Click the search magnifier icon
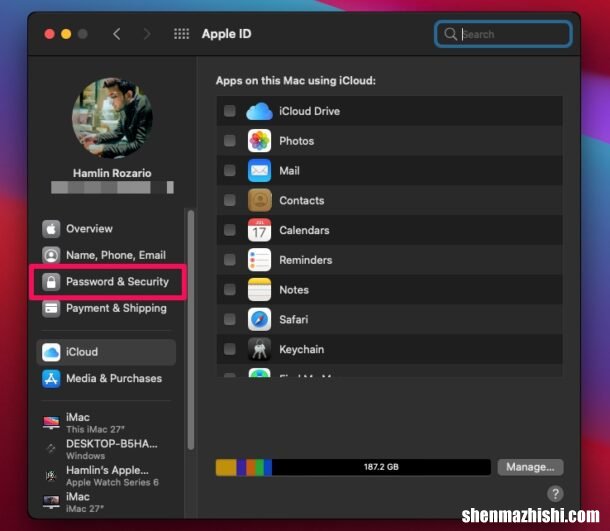The image size is (610, 531). [450, 34]
